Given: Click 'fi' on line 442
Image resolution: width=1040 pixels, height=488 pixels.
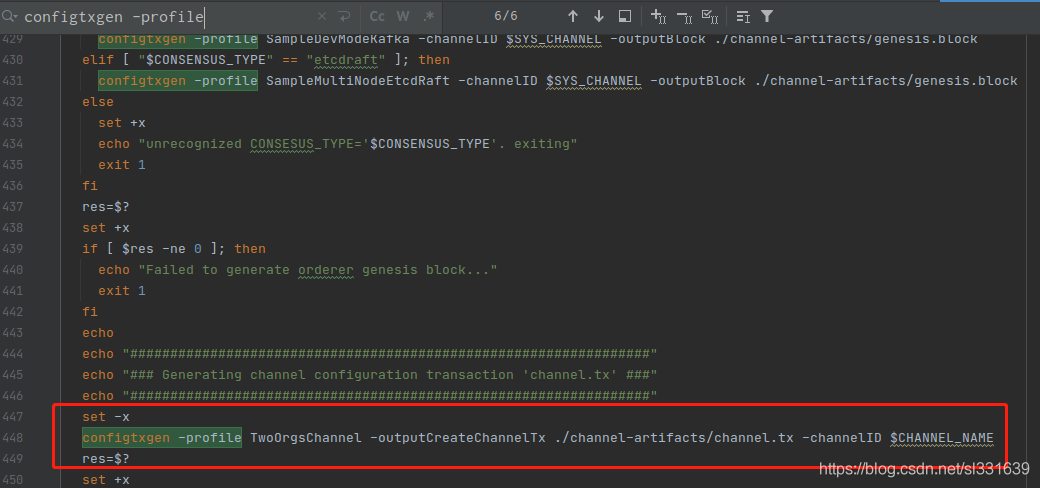Looking at the screenshot, I should (x=90, y=312).
